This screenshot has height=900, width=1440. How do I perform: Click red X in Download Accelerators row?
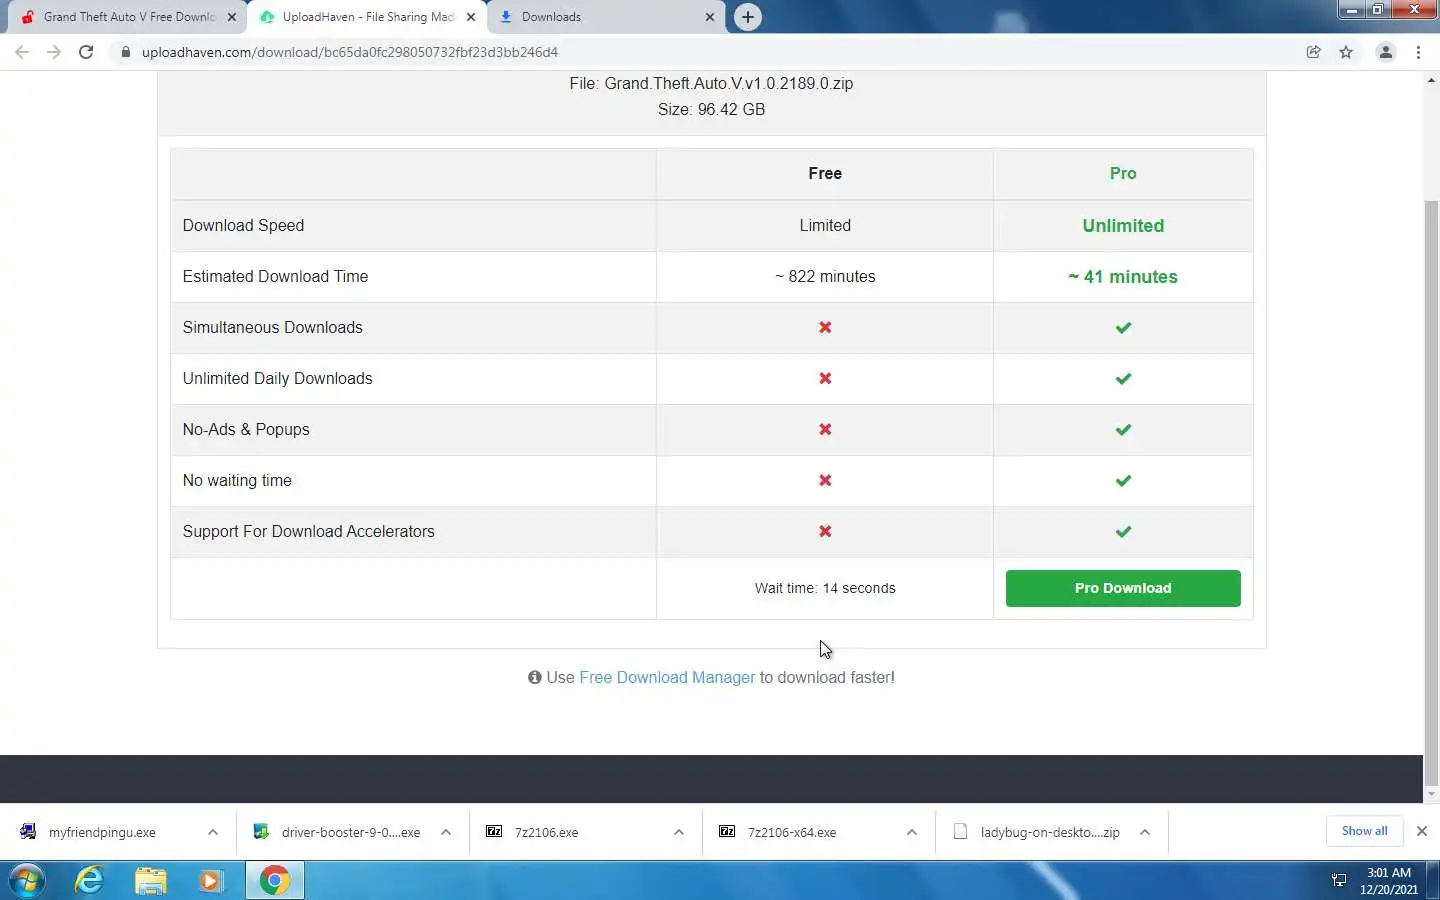pyautogui.click(x=825, y=531)
